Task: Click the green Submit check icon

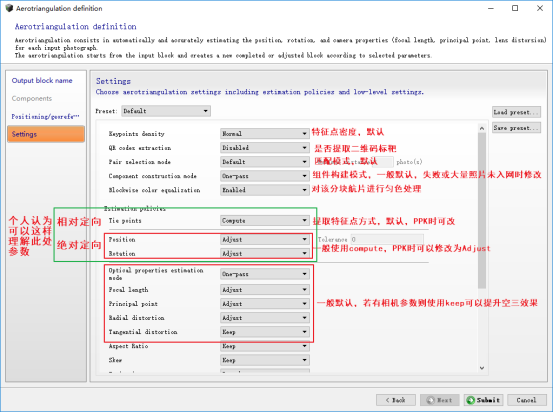Action: pos(471,400)
